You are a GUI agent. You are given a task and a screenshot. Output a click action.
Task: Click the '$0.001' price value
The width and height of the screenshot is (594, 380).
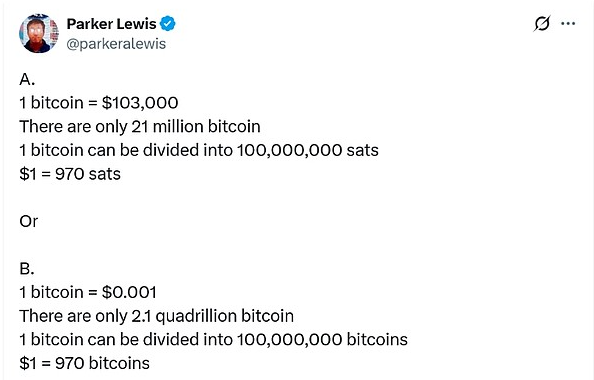pos(129,292)
